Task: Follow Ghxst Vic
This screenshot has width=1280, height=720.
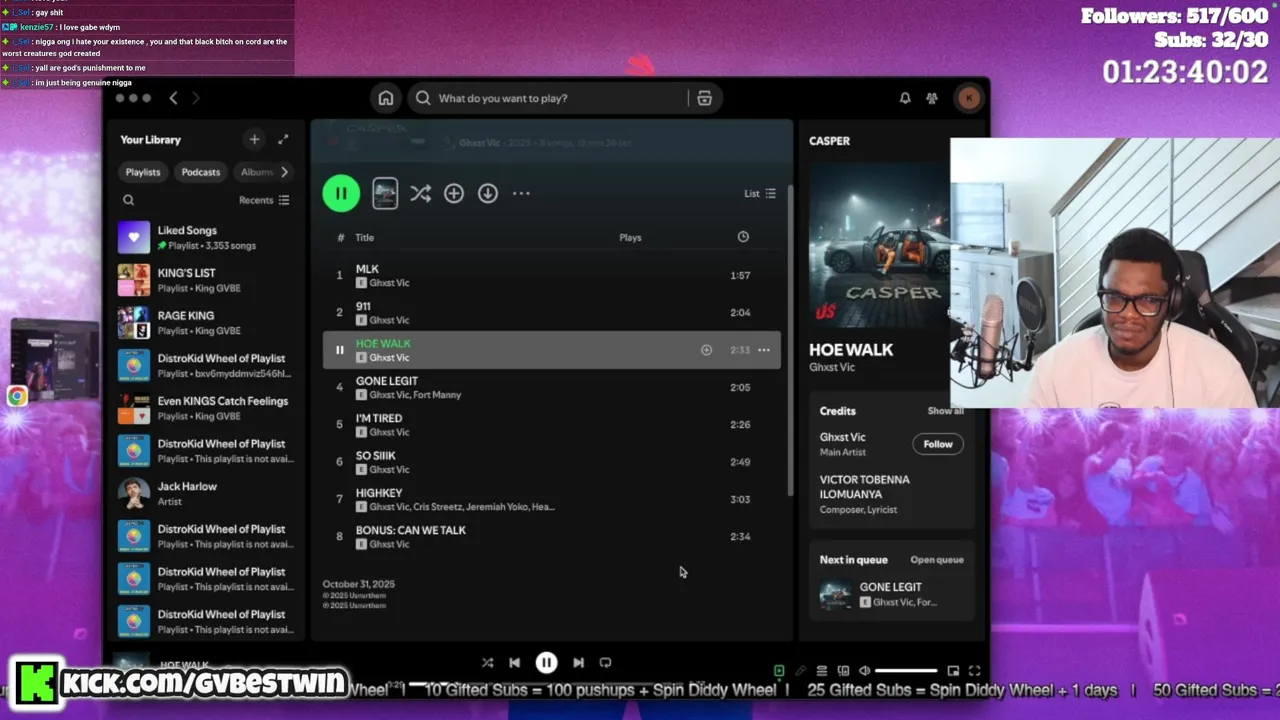Action: tap(938, 444)
